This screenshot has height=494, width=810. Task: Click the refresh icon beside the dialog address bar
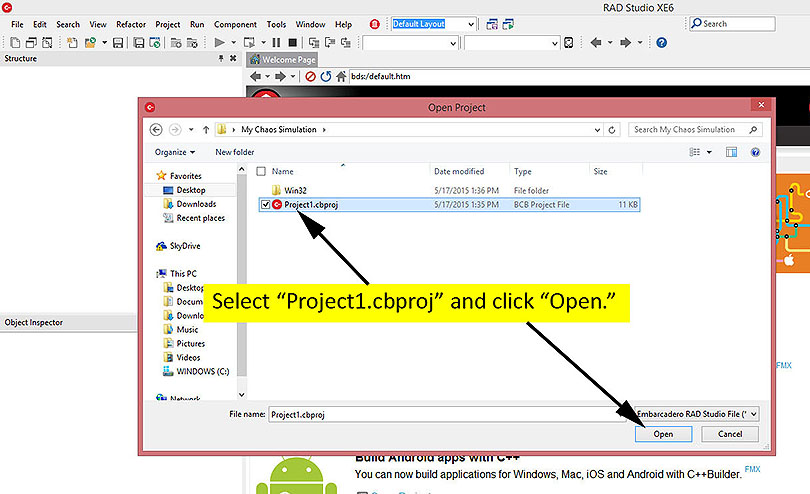612,130
